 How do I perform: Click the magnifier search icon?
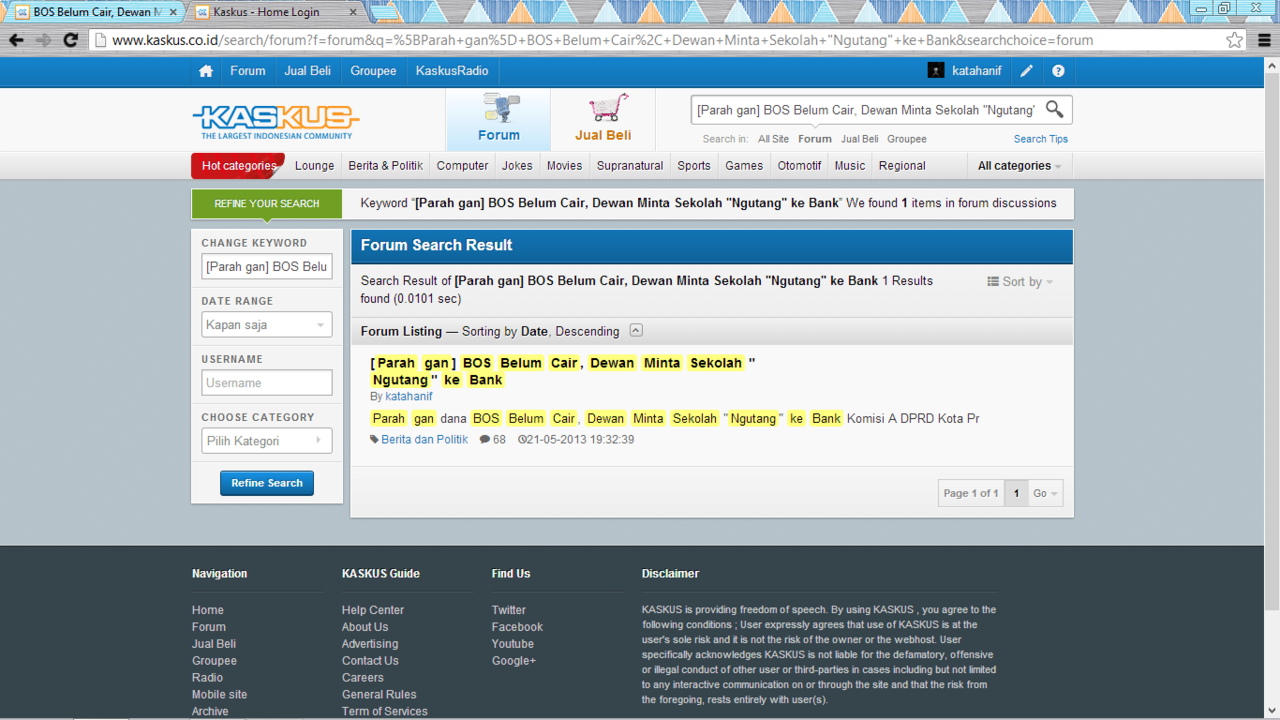pos(1055,109)
